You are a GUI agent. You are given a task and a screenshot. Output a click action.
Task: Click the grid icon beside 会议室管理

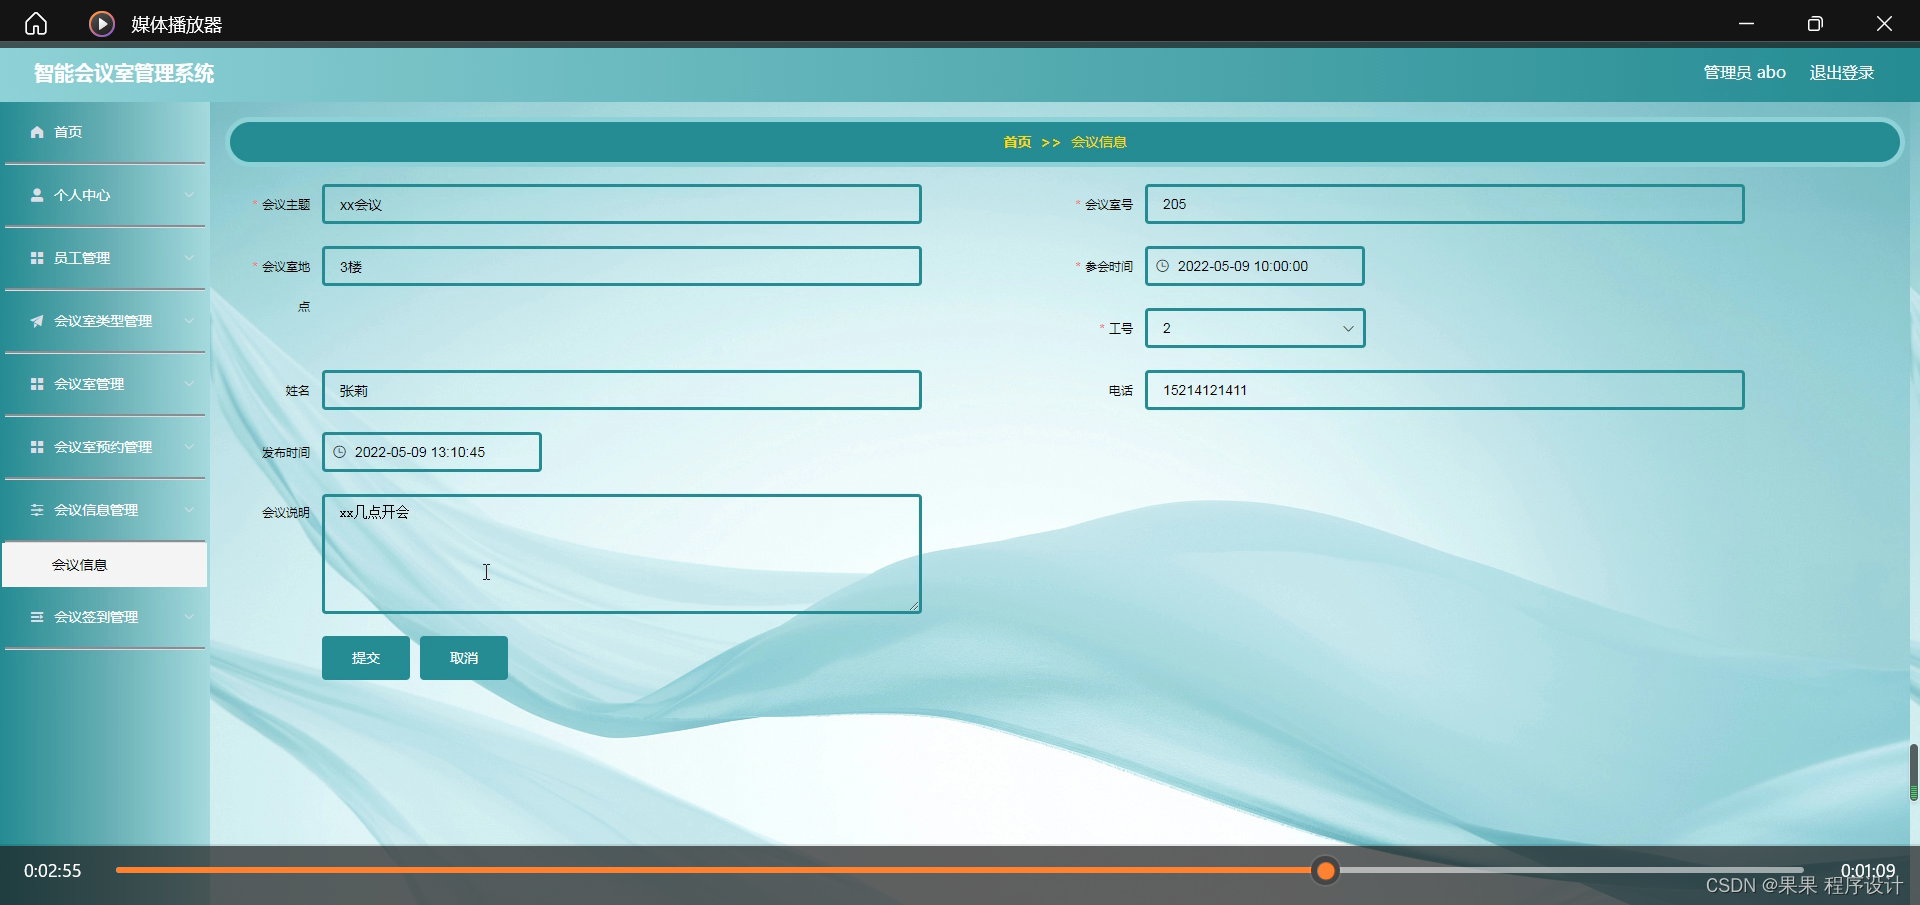37,384
